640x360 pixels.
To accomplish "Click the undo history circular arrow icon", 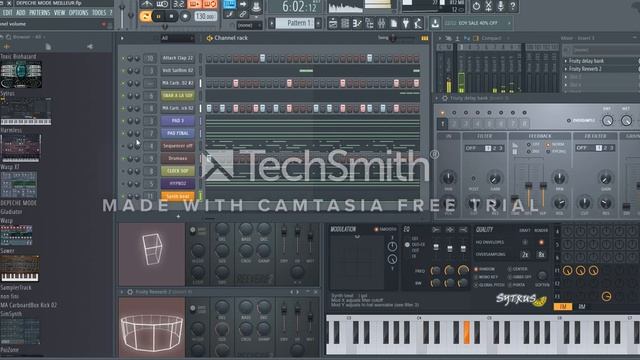I will tap(476, 6).
